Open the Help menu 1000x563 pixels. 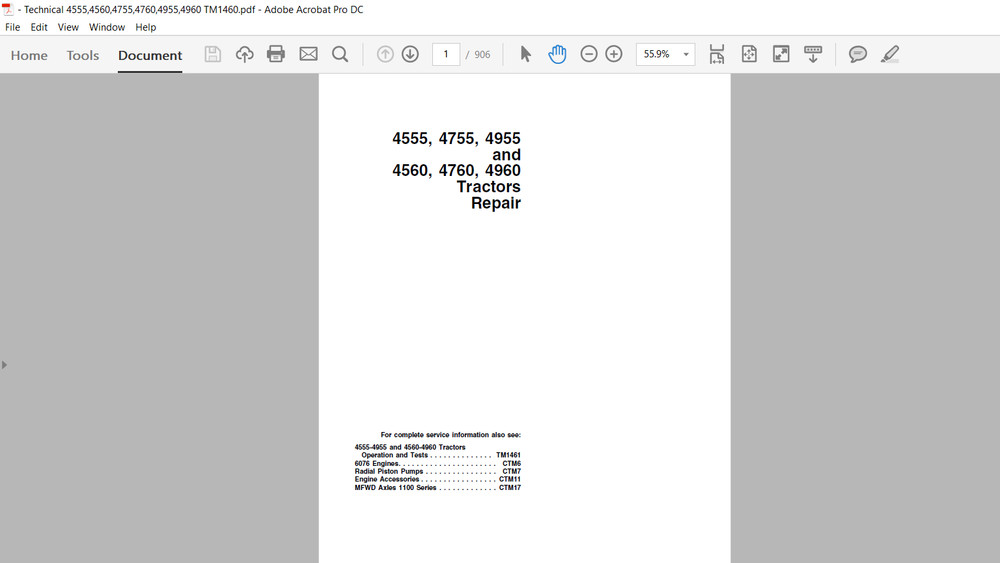tap(145, 27)
